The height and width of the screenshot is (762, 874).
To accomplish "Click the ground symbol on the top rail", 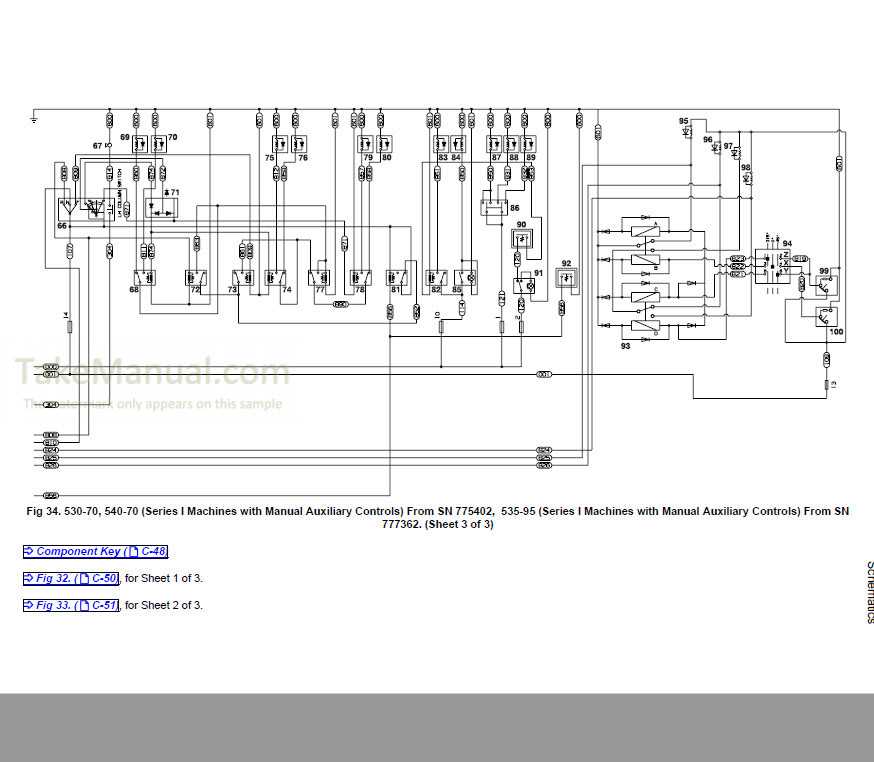I will click(34, 119).
